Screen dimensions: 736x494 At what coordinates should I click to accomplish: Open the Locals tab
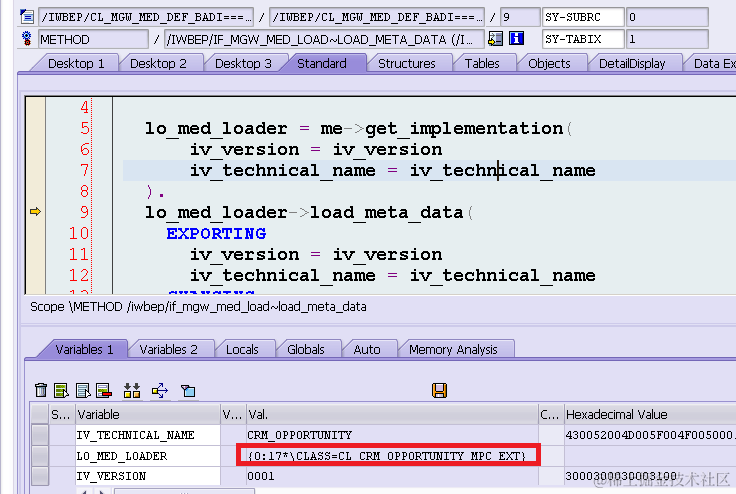point(242,349)
